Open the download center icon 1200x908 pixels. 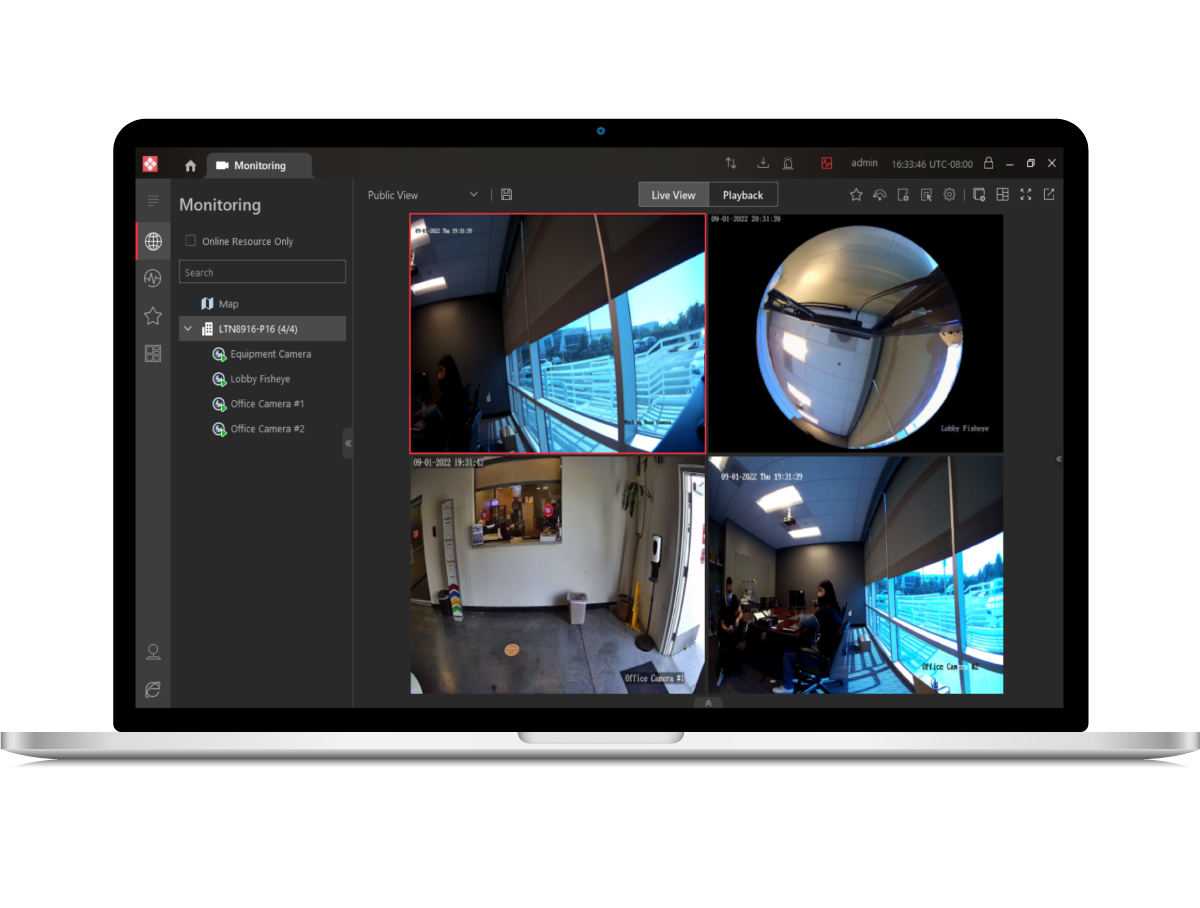click(763, 163)
